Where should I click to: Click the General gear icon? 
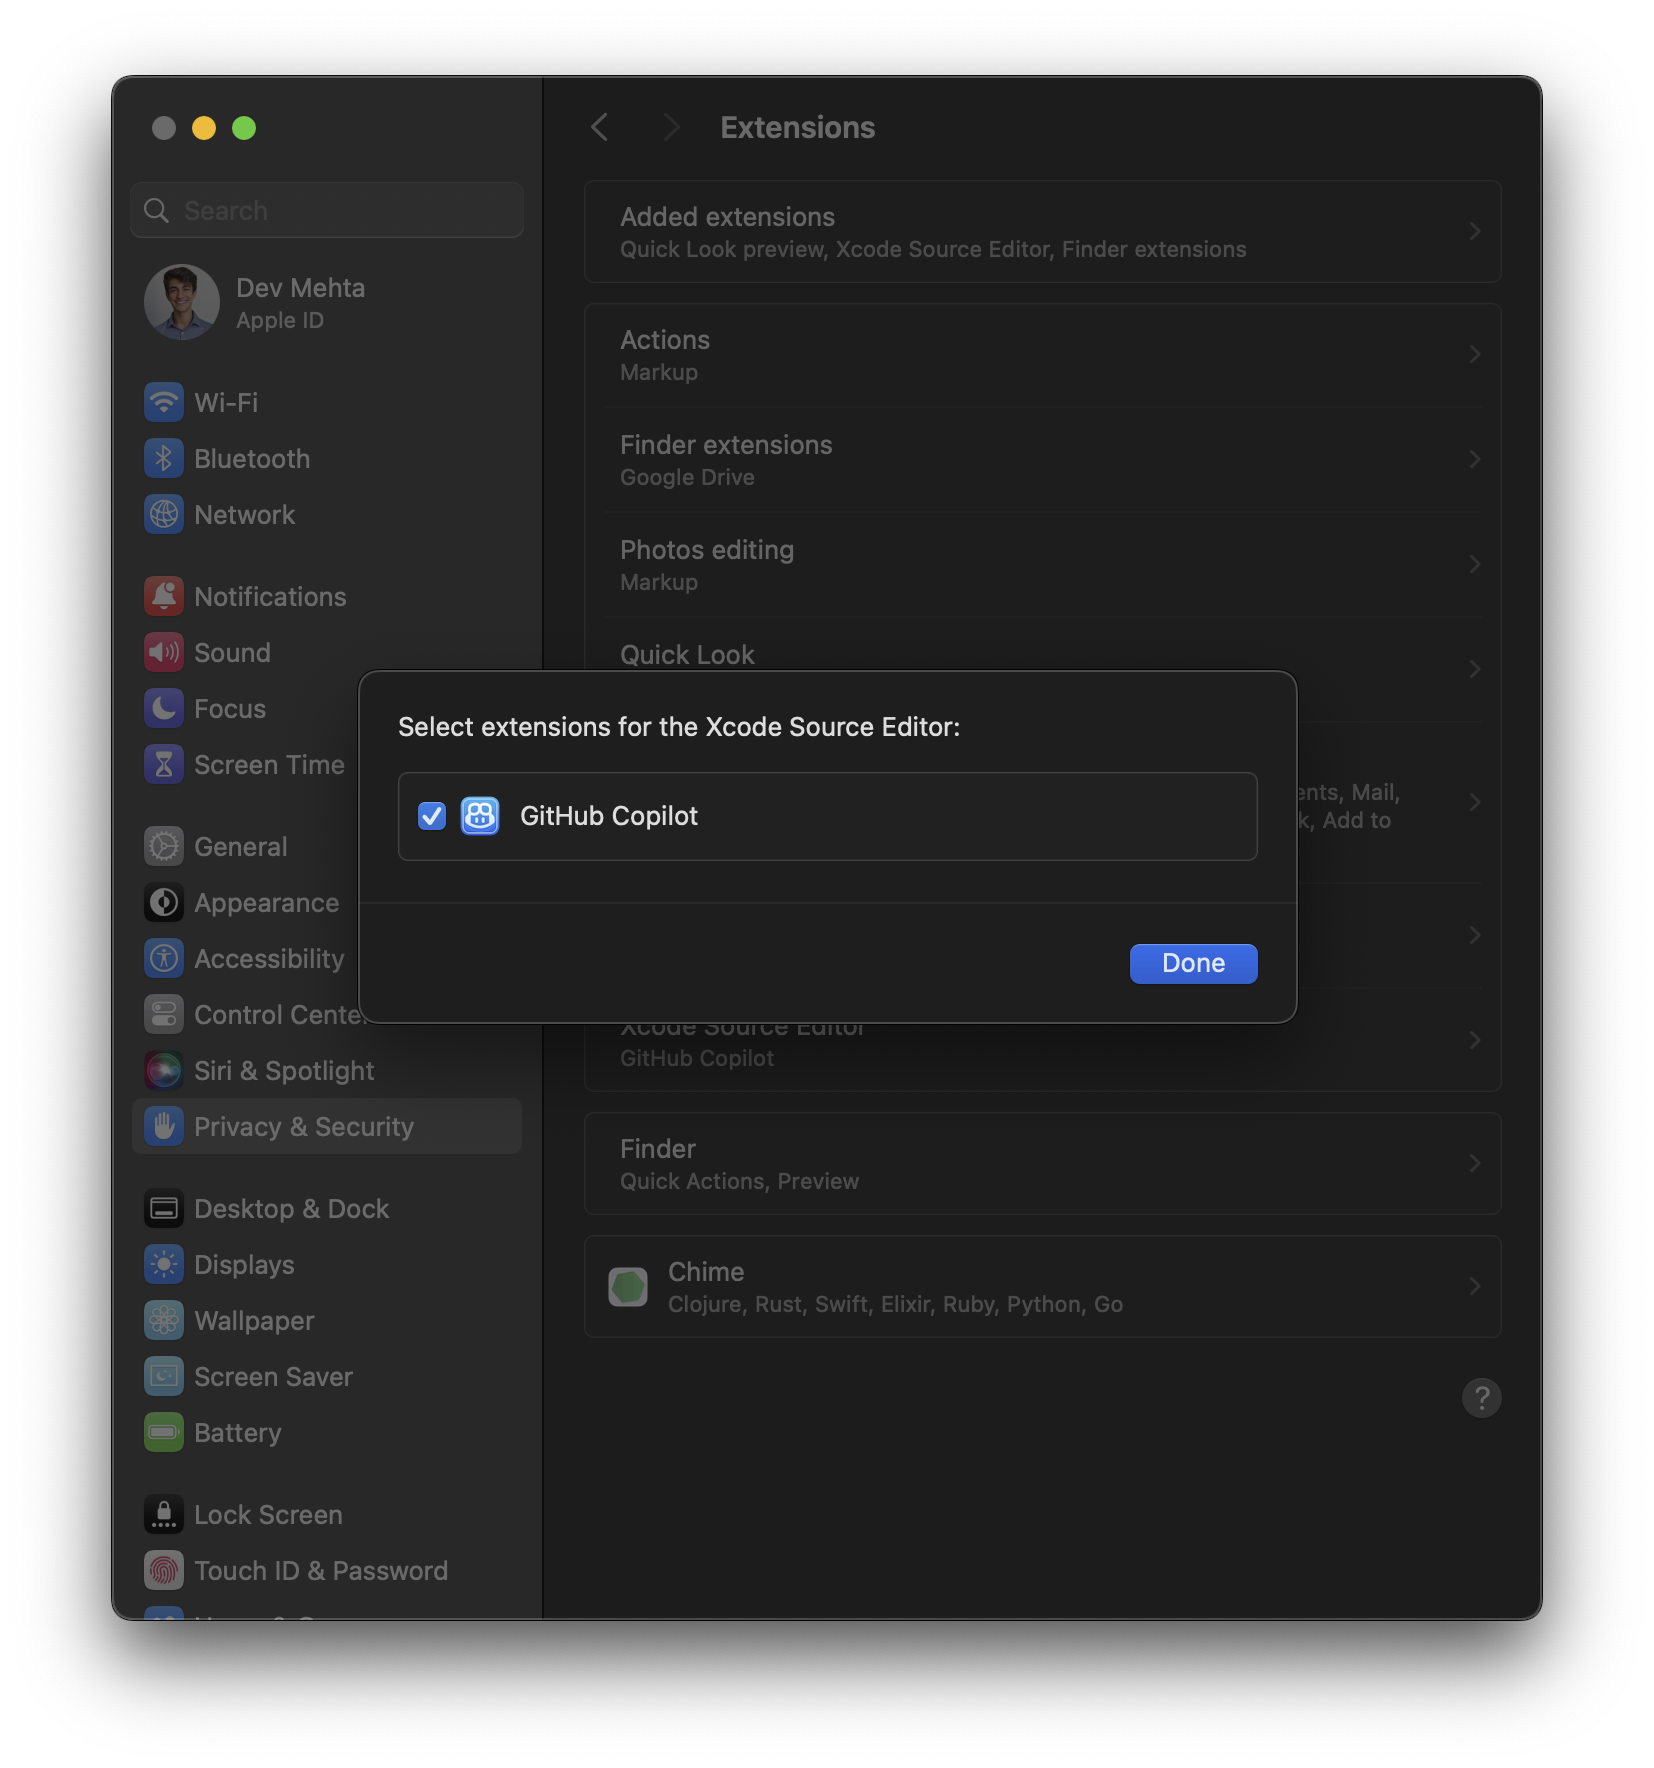[x=164, y=846]
